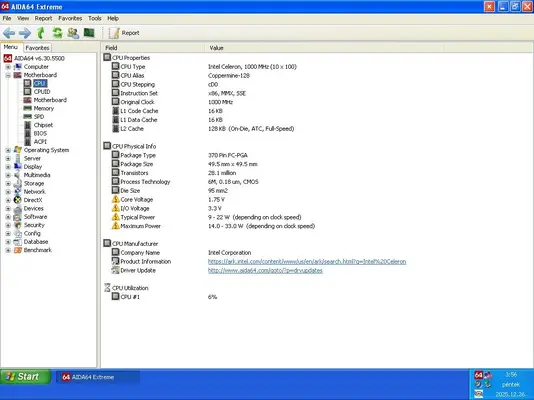Open the Favorites menu
Viewport: 534px width, 400px height.
70,18
